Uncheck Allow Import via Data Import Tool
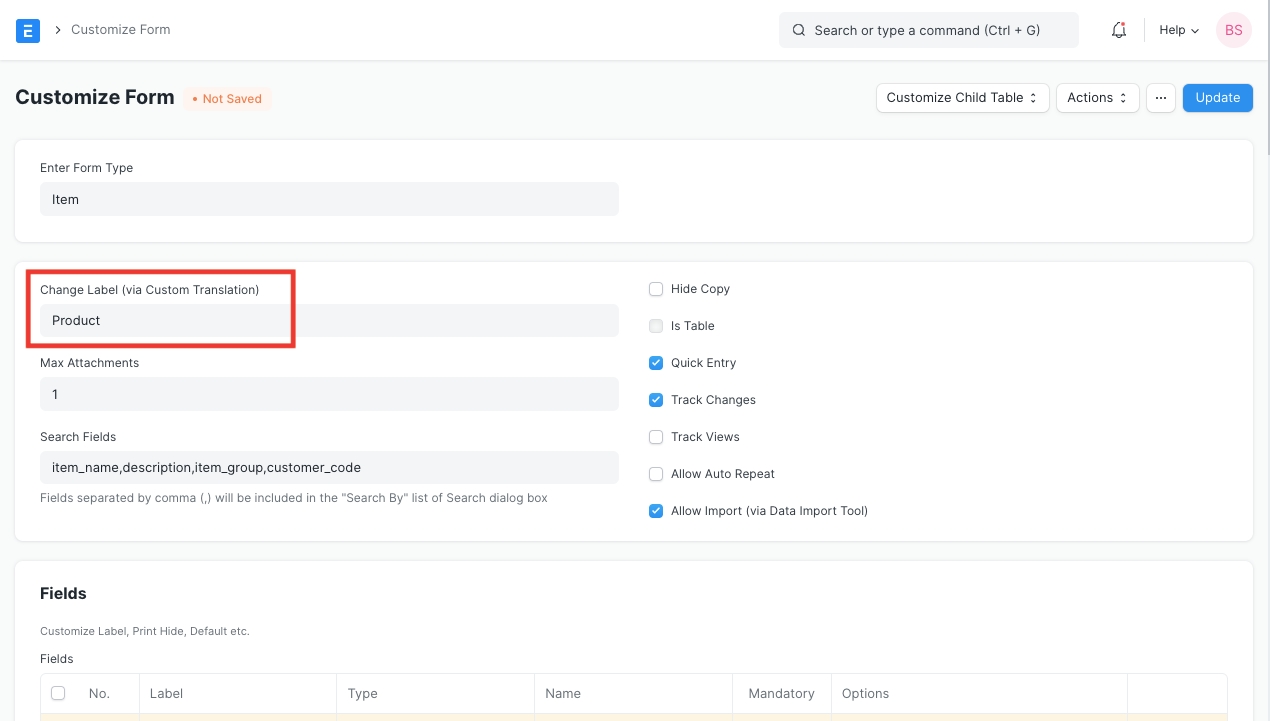 [x=656, y=511]
